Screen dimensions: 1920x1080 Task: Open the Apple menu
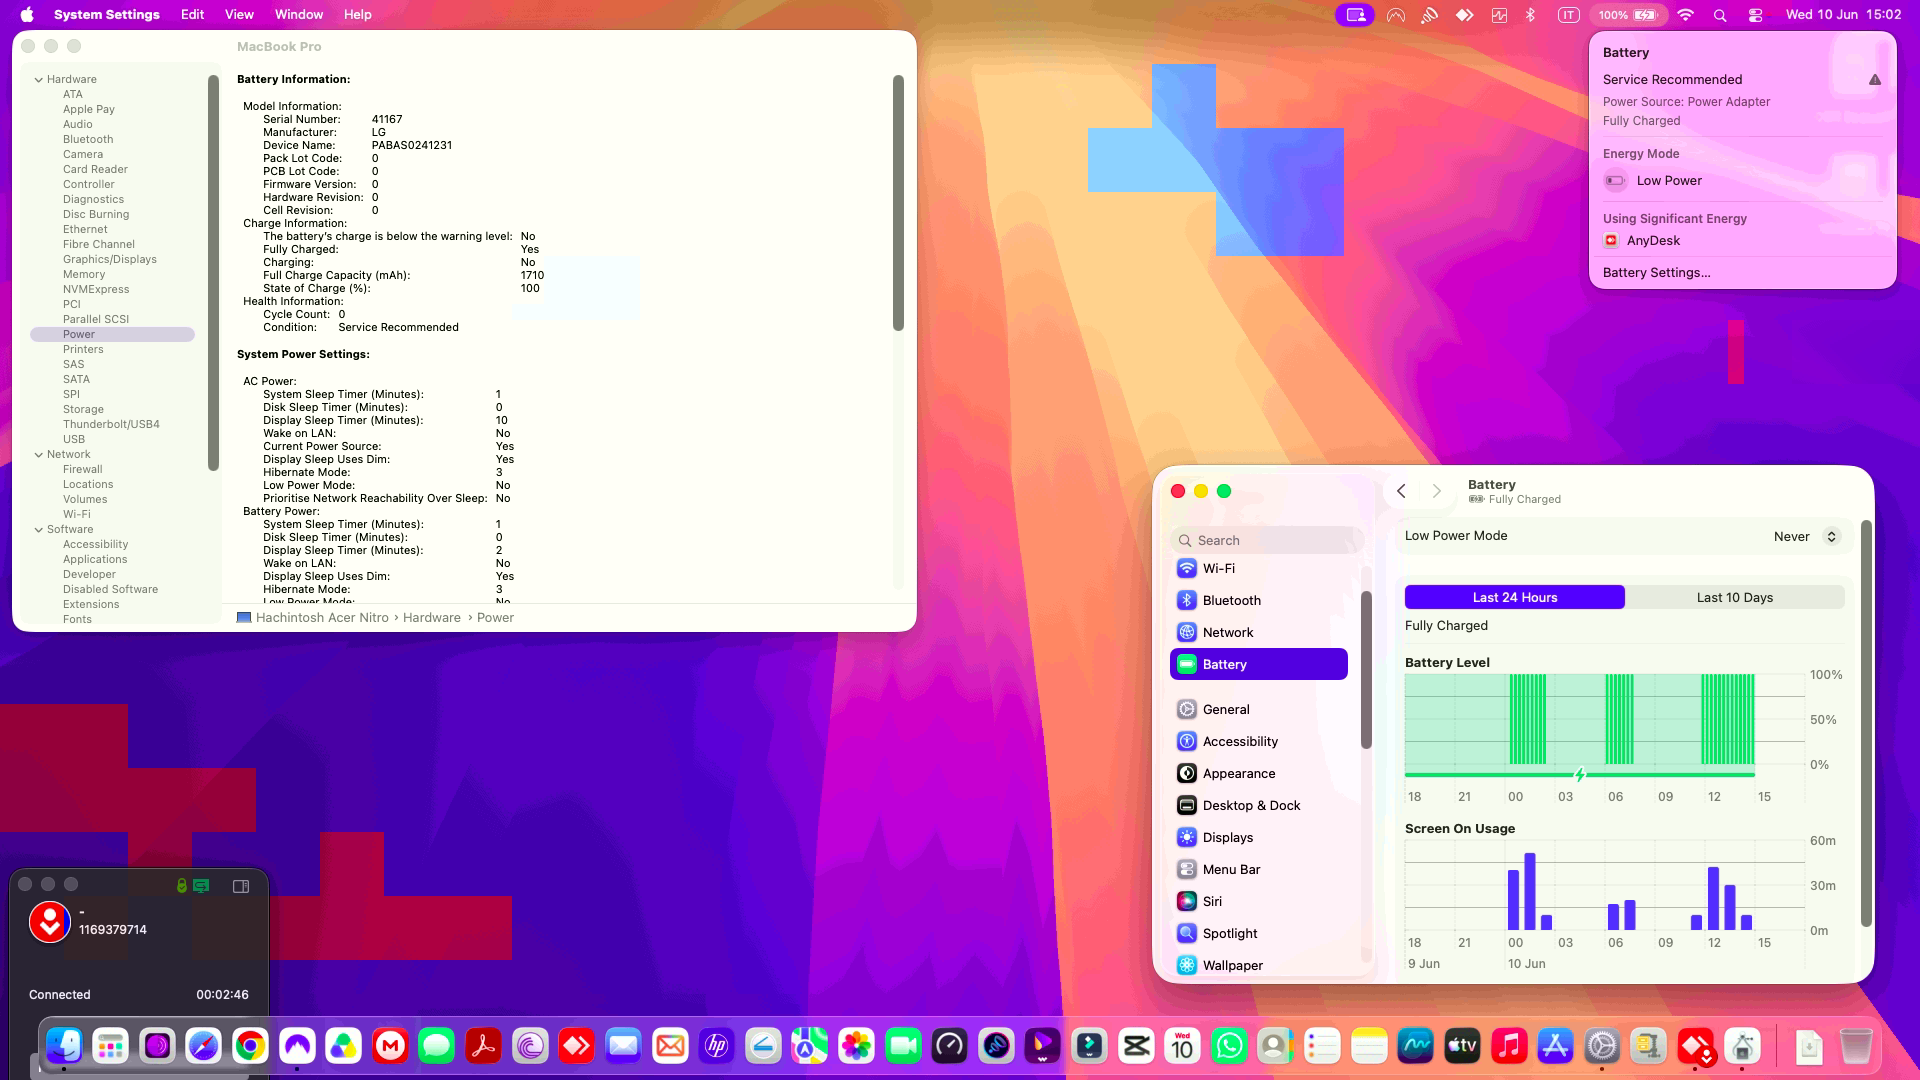[x=27, y=14]
